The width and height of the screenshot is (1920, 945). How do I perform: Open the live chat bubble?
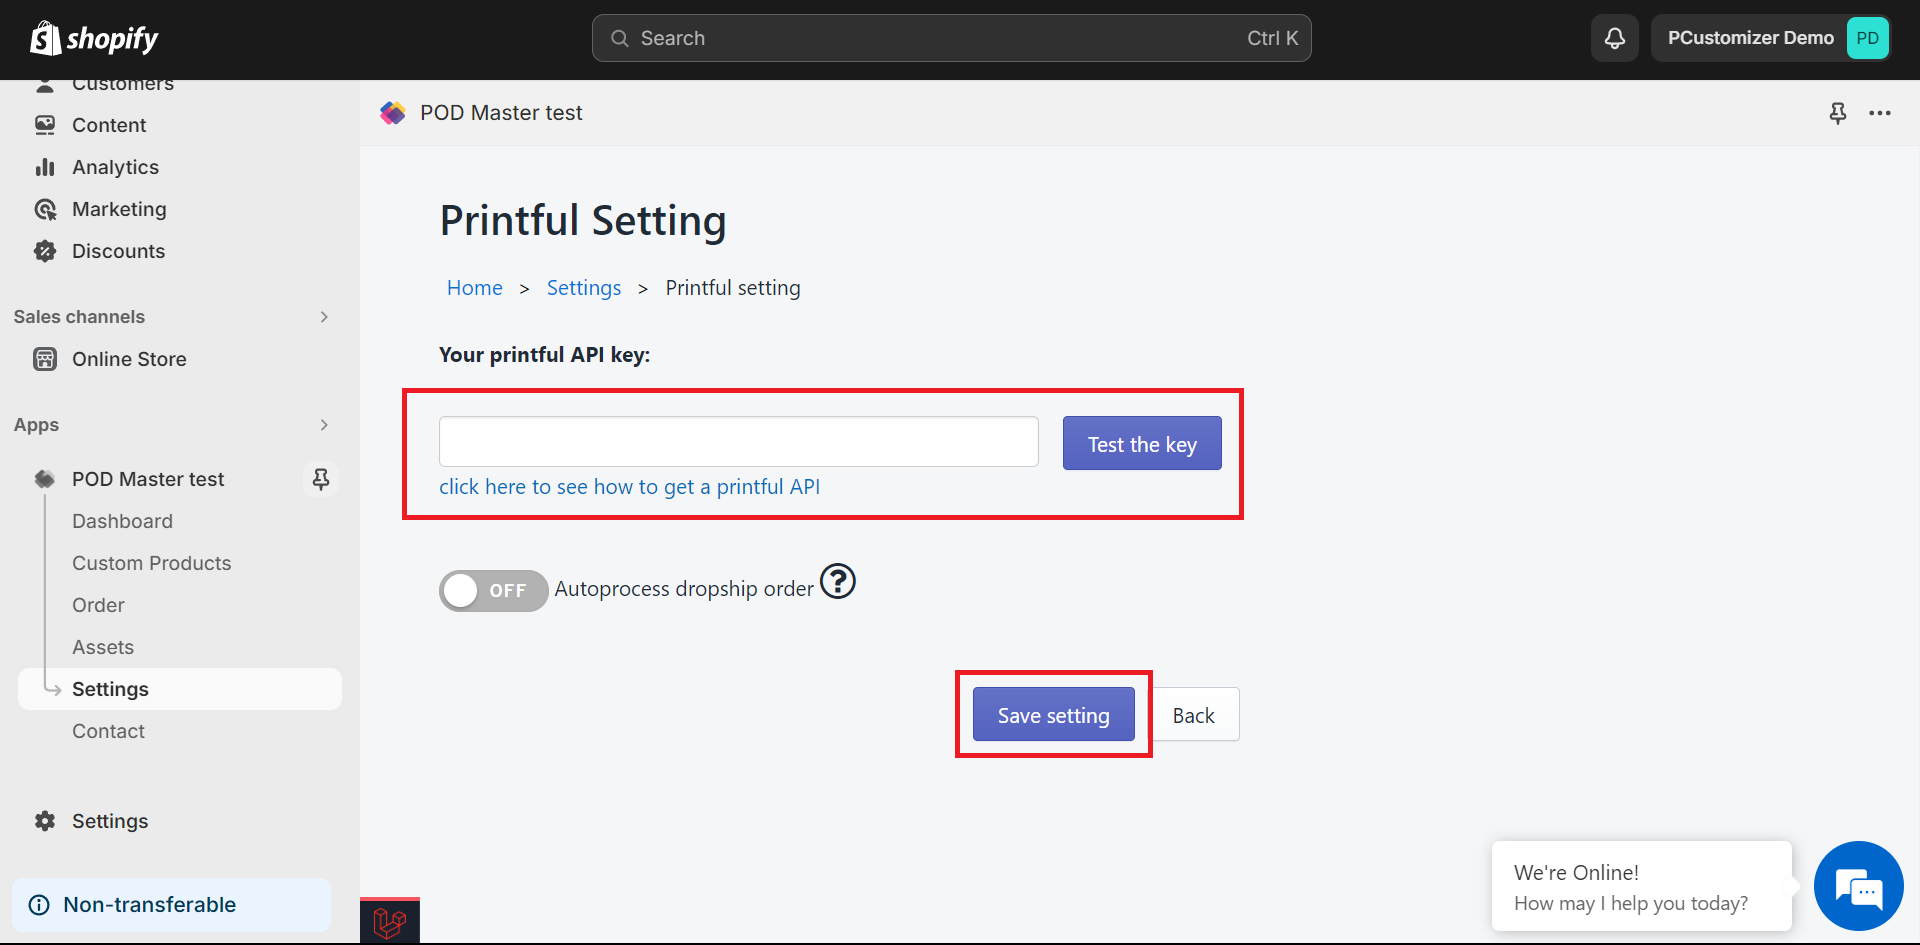pos(1859,886)
